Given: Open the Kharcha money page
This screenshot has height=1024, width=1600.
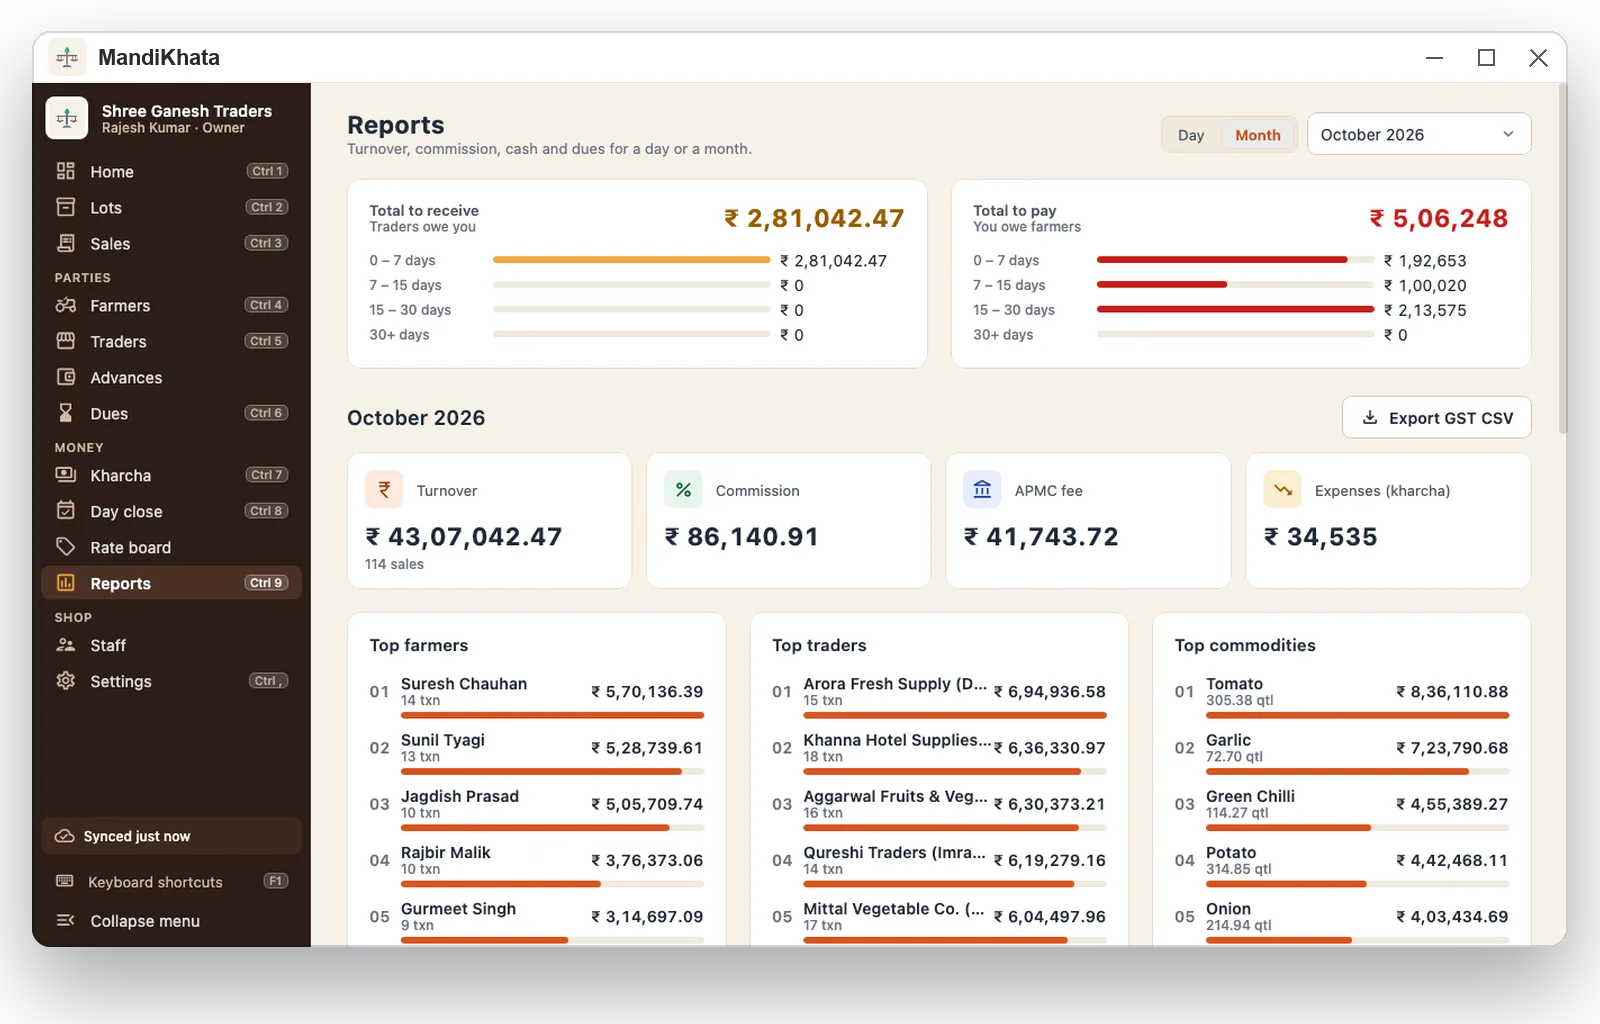Looking at the screenshot, I should coord(171,475).
